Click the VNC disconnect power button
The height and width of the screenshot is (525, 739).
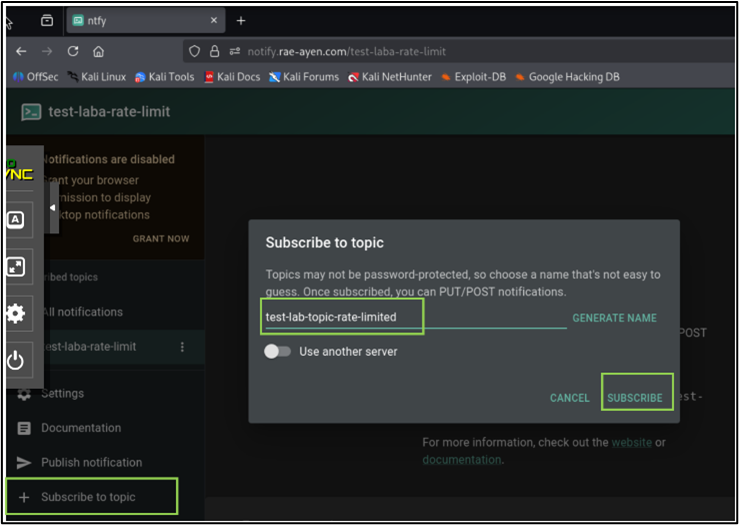16,360
